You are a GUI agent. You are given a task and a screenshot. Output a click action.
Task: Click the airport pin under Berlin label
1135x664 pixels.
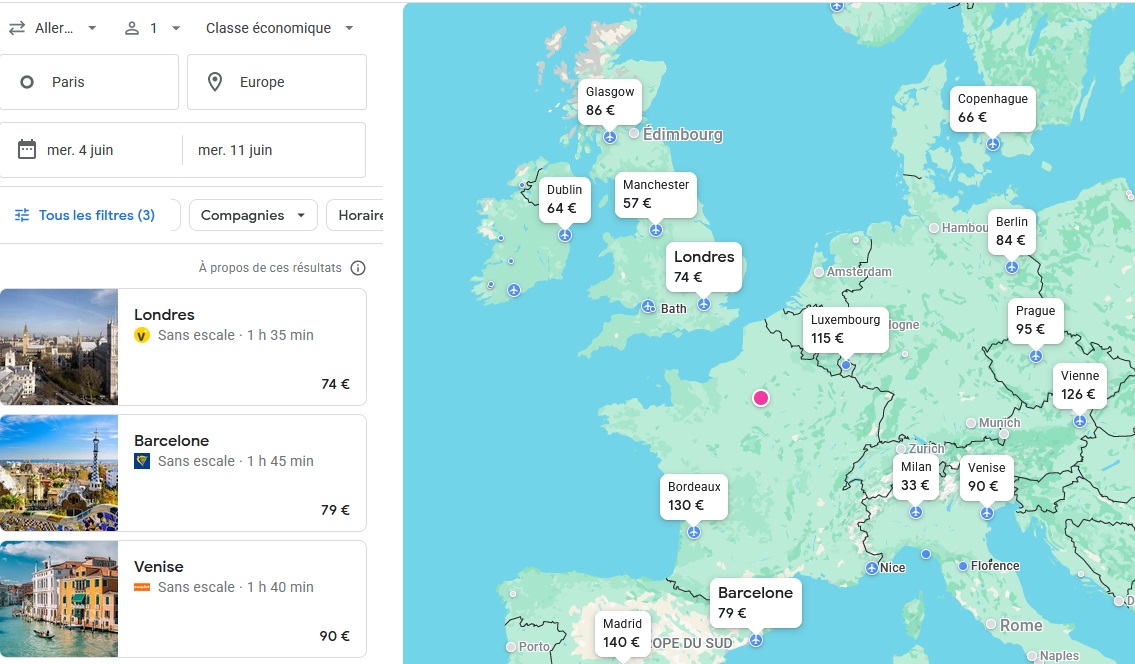1012,267
